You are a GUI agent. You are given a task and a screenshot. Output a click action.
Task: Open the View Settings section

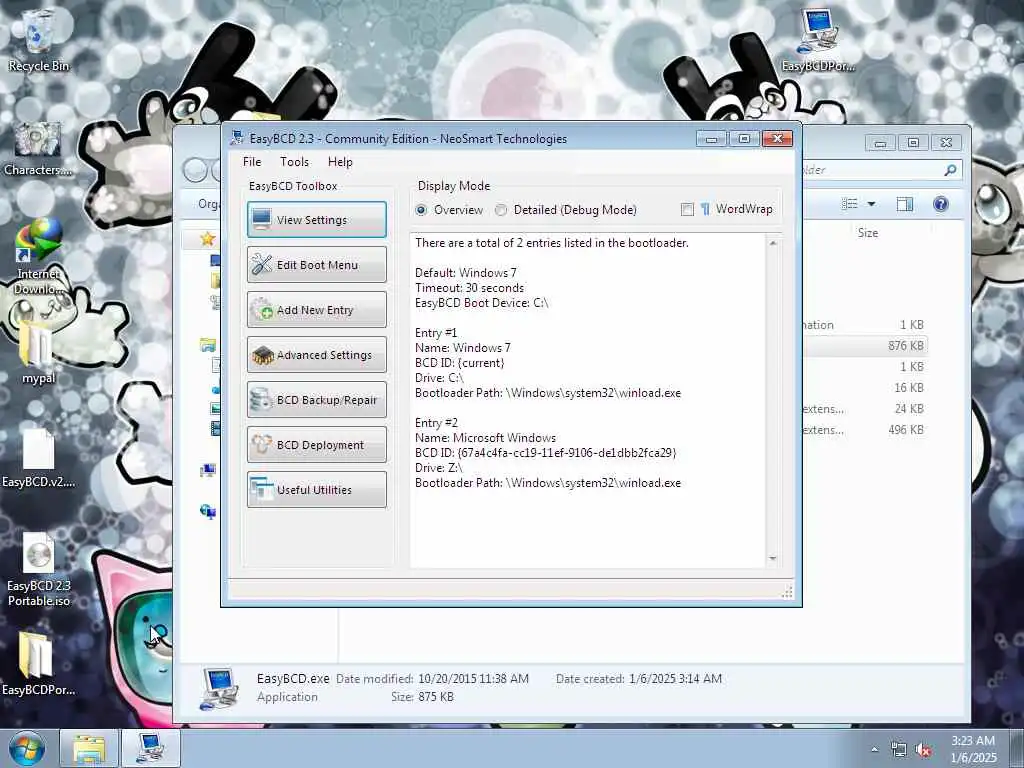tap(317, 219)
